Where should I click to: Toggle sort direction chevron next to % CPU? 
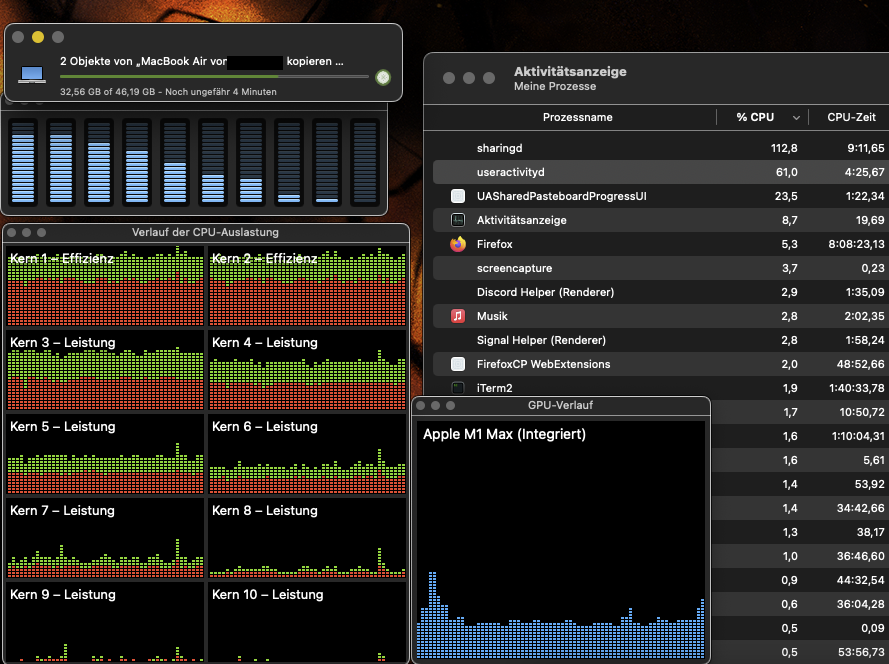796,118
